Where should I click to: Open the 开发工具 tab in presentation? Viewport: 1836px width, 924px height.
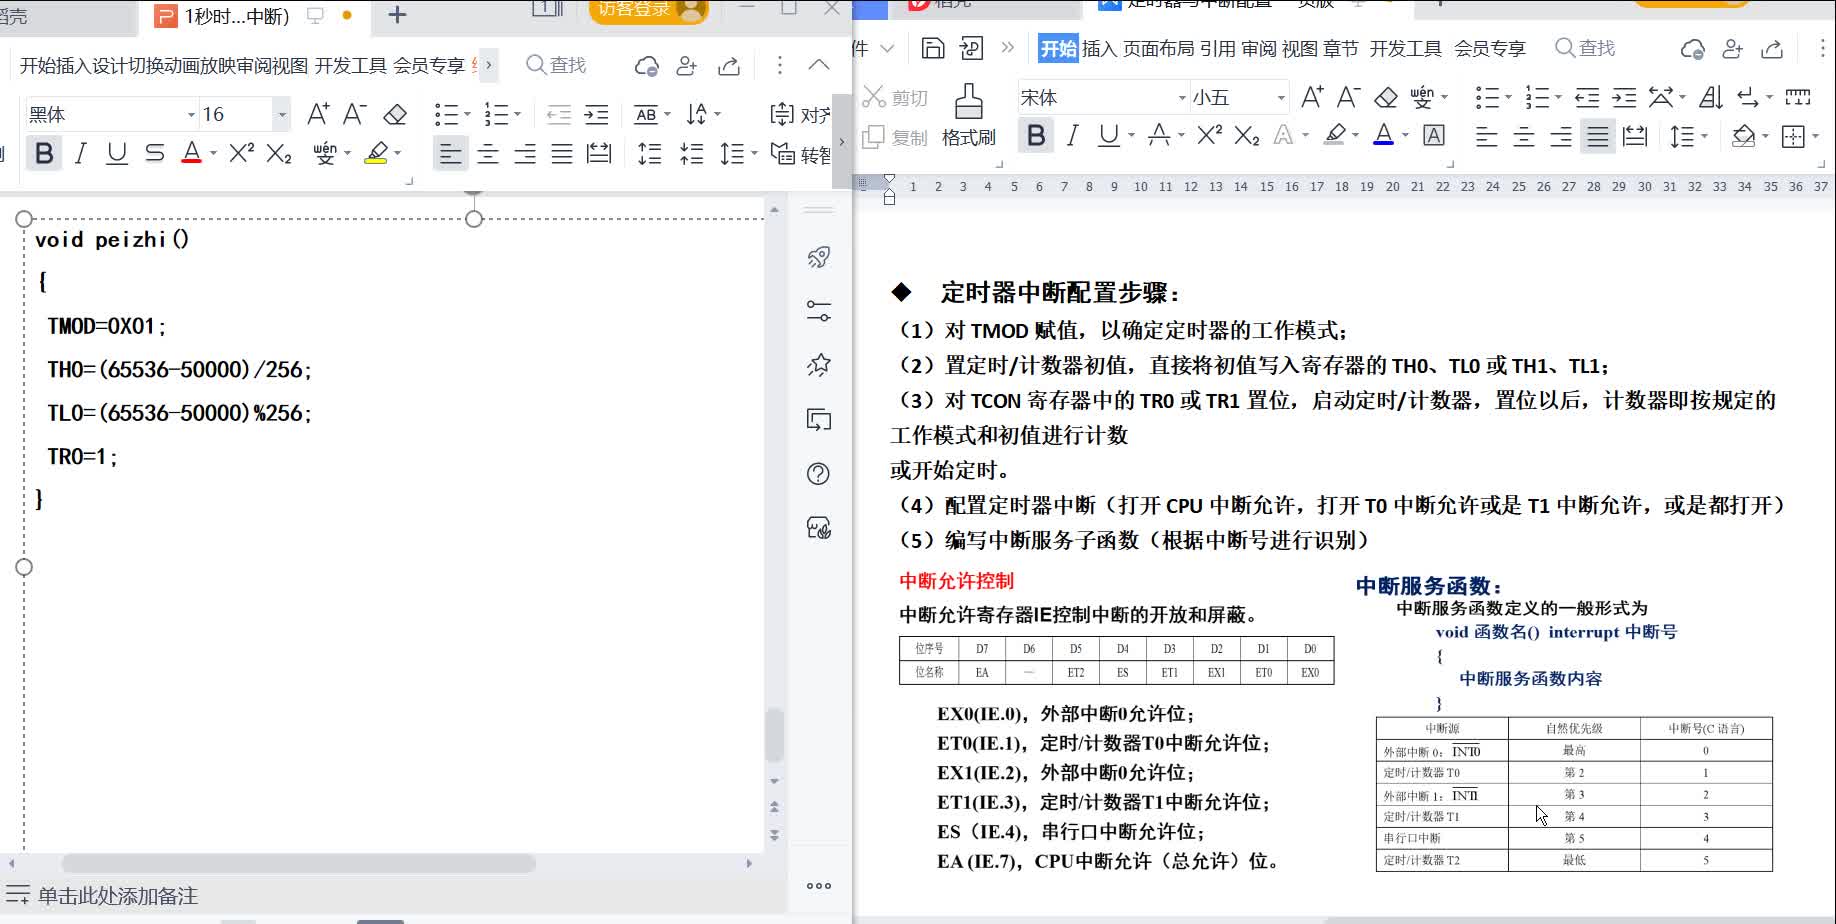[x=351, y=65]
